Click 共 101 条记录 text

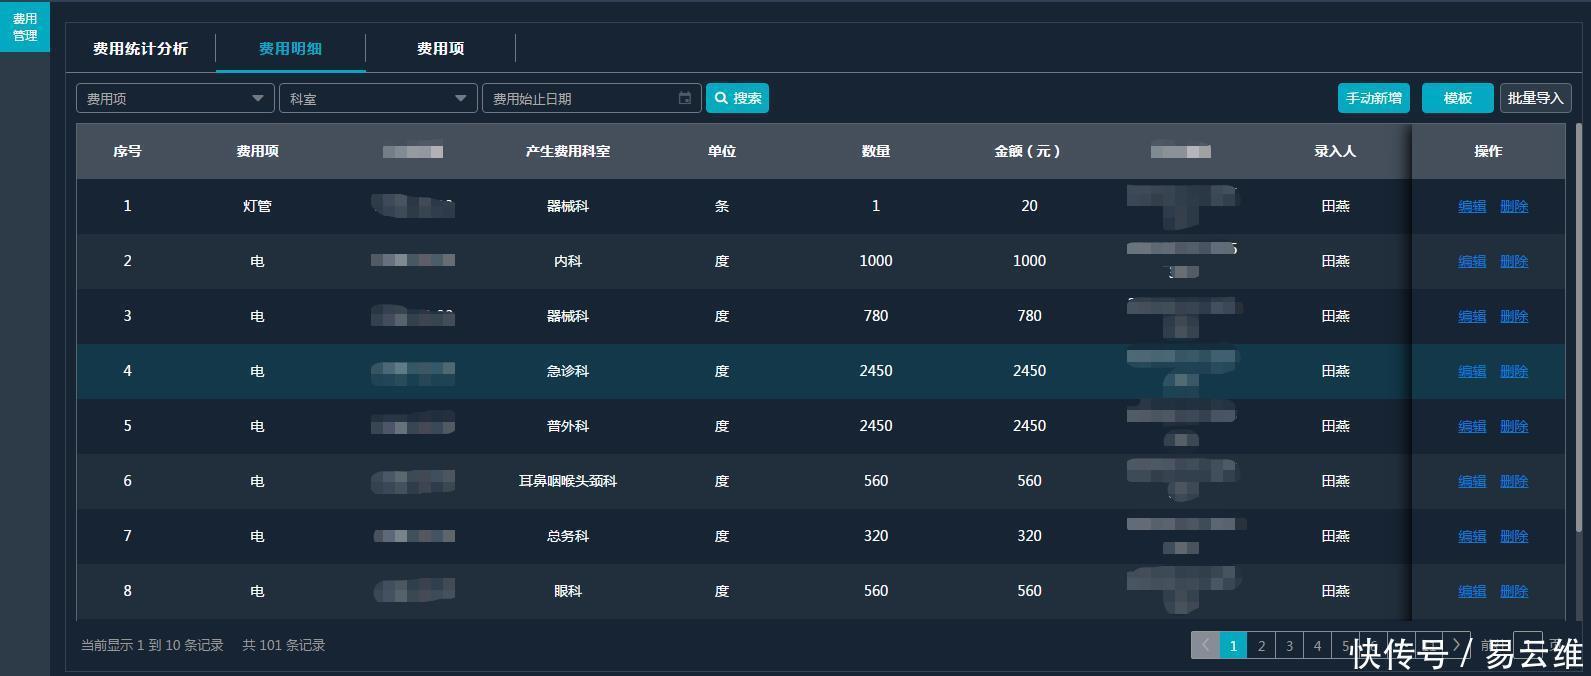[x=284, y=645]
